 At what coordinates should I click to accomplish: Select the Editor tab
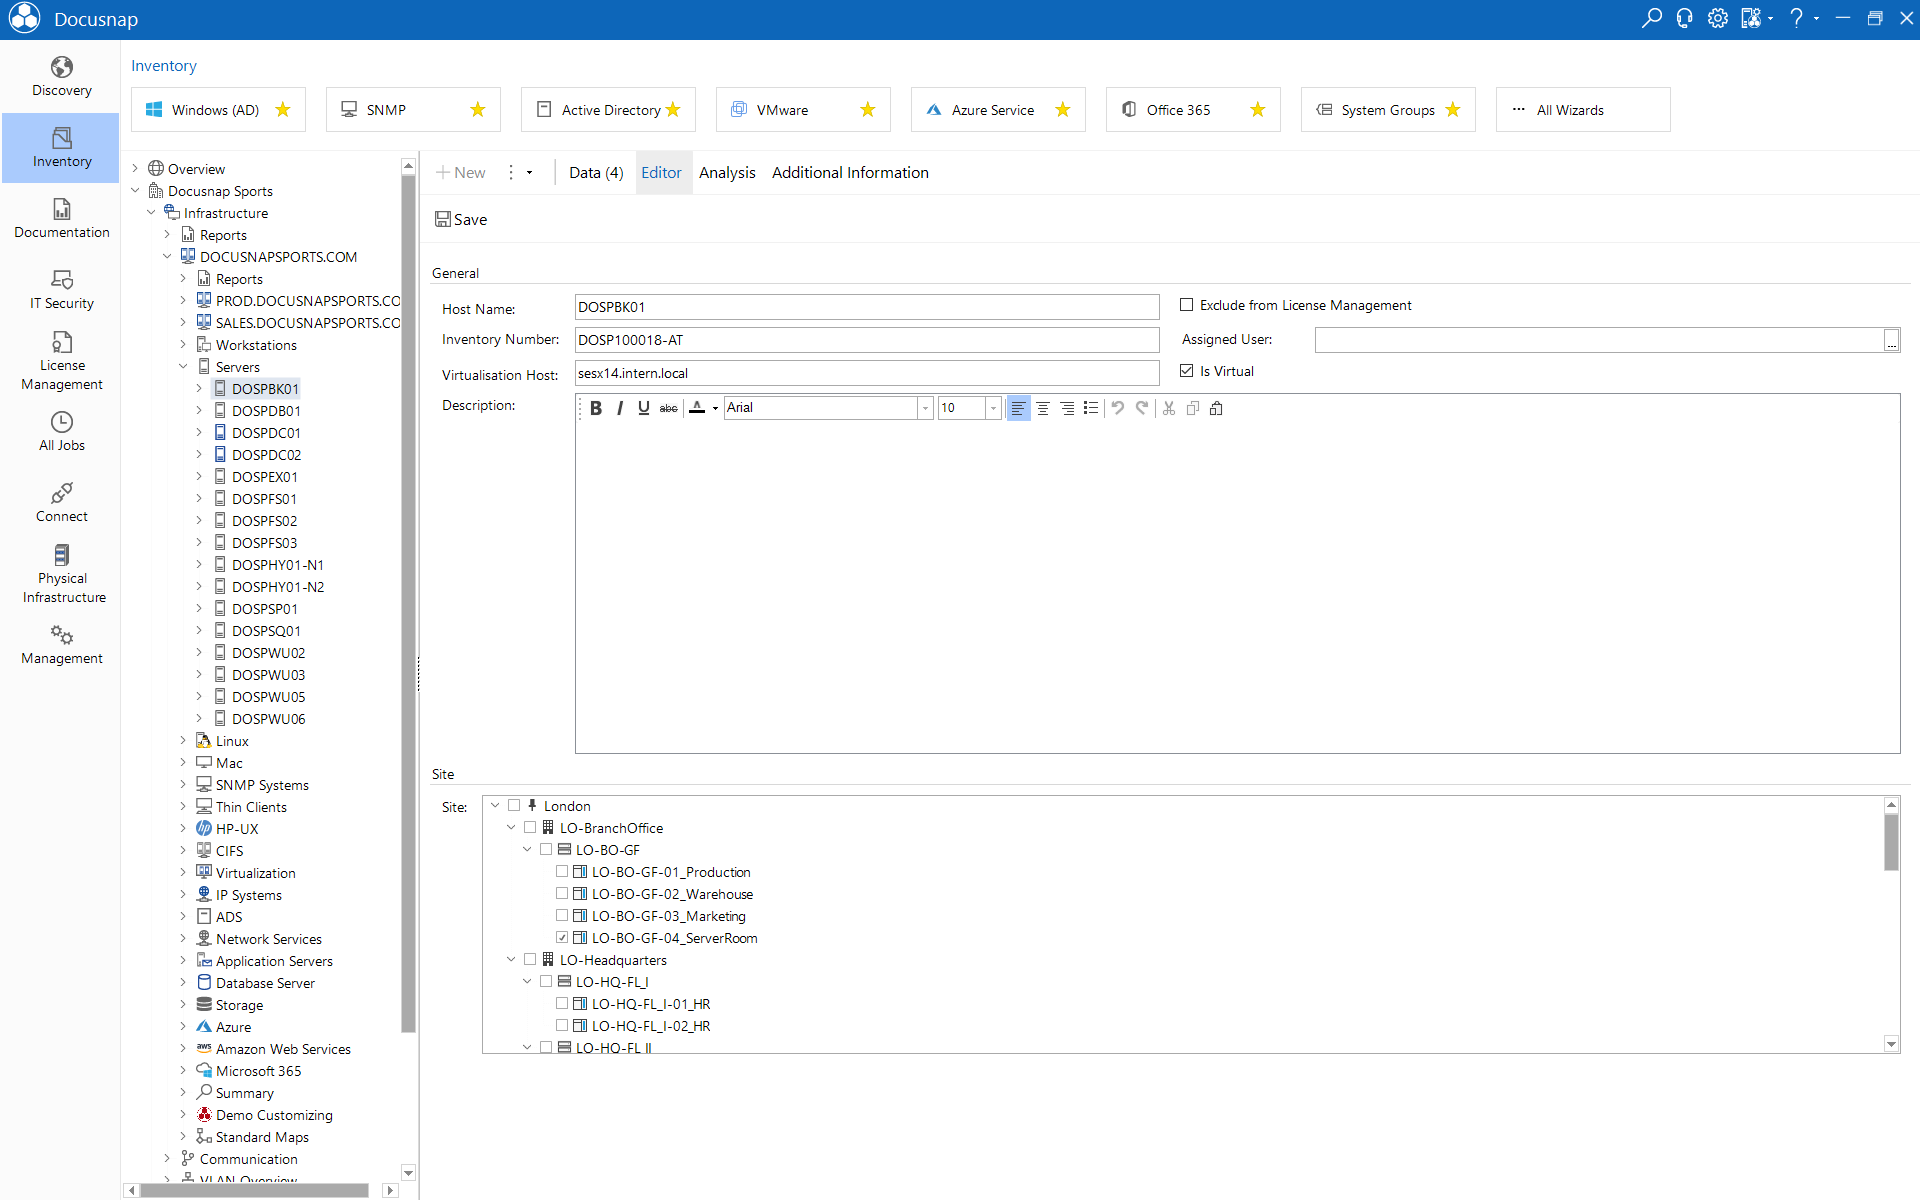662,173
